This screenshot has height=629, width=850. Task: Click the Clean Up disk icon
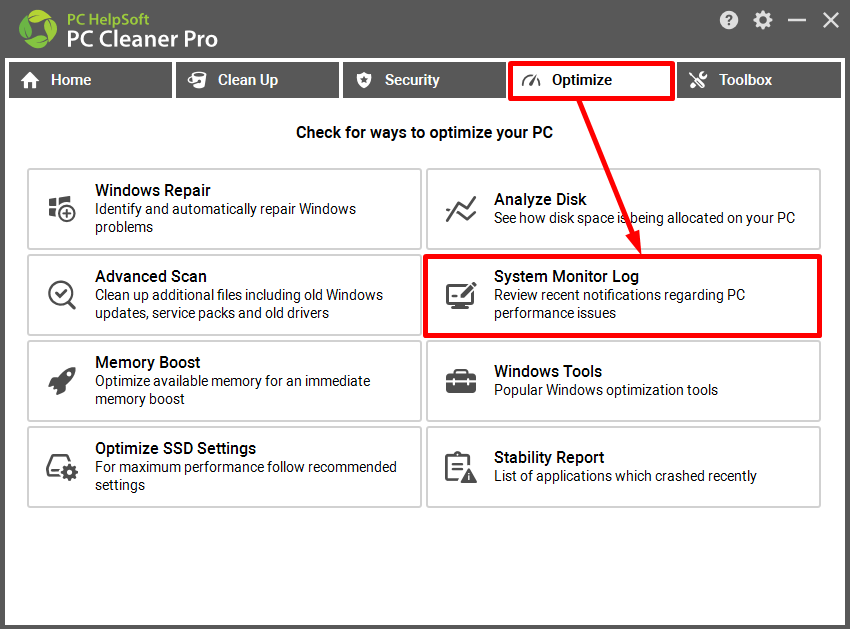pos(197,80)
